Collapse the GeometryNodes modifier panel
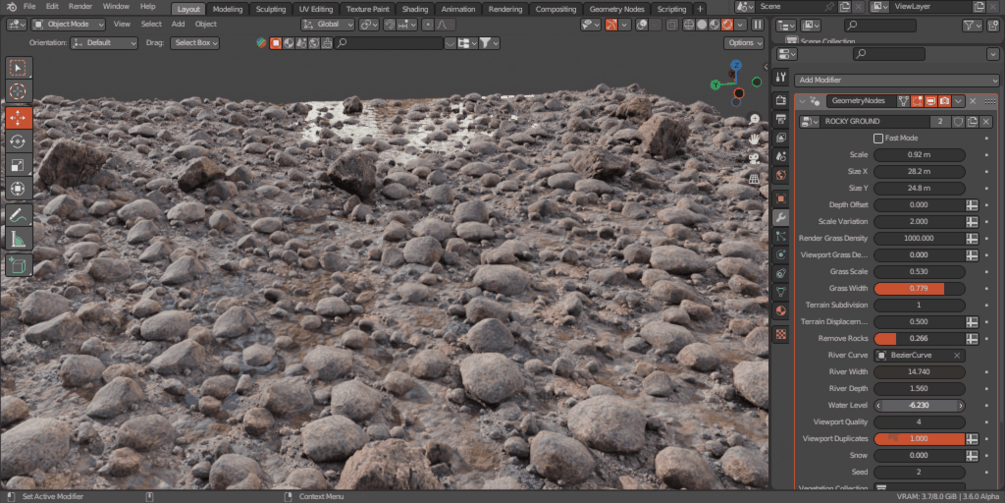 click(802, 101)
